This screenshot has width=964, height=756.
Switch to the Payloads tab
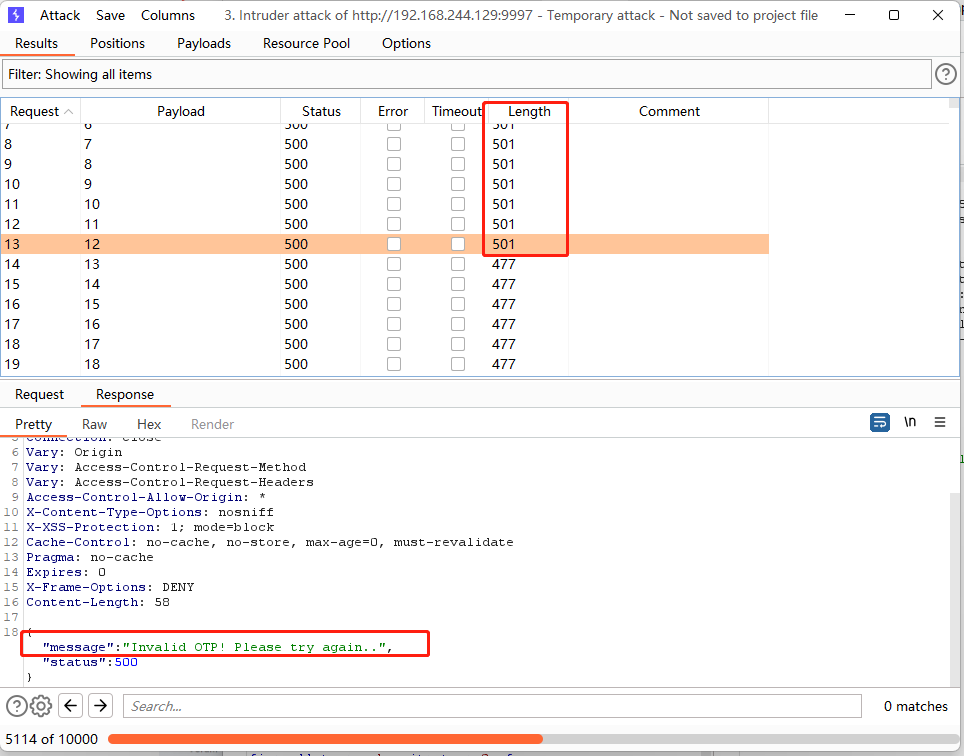(x=204, y=43)
